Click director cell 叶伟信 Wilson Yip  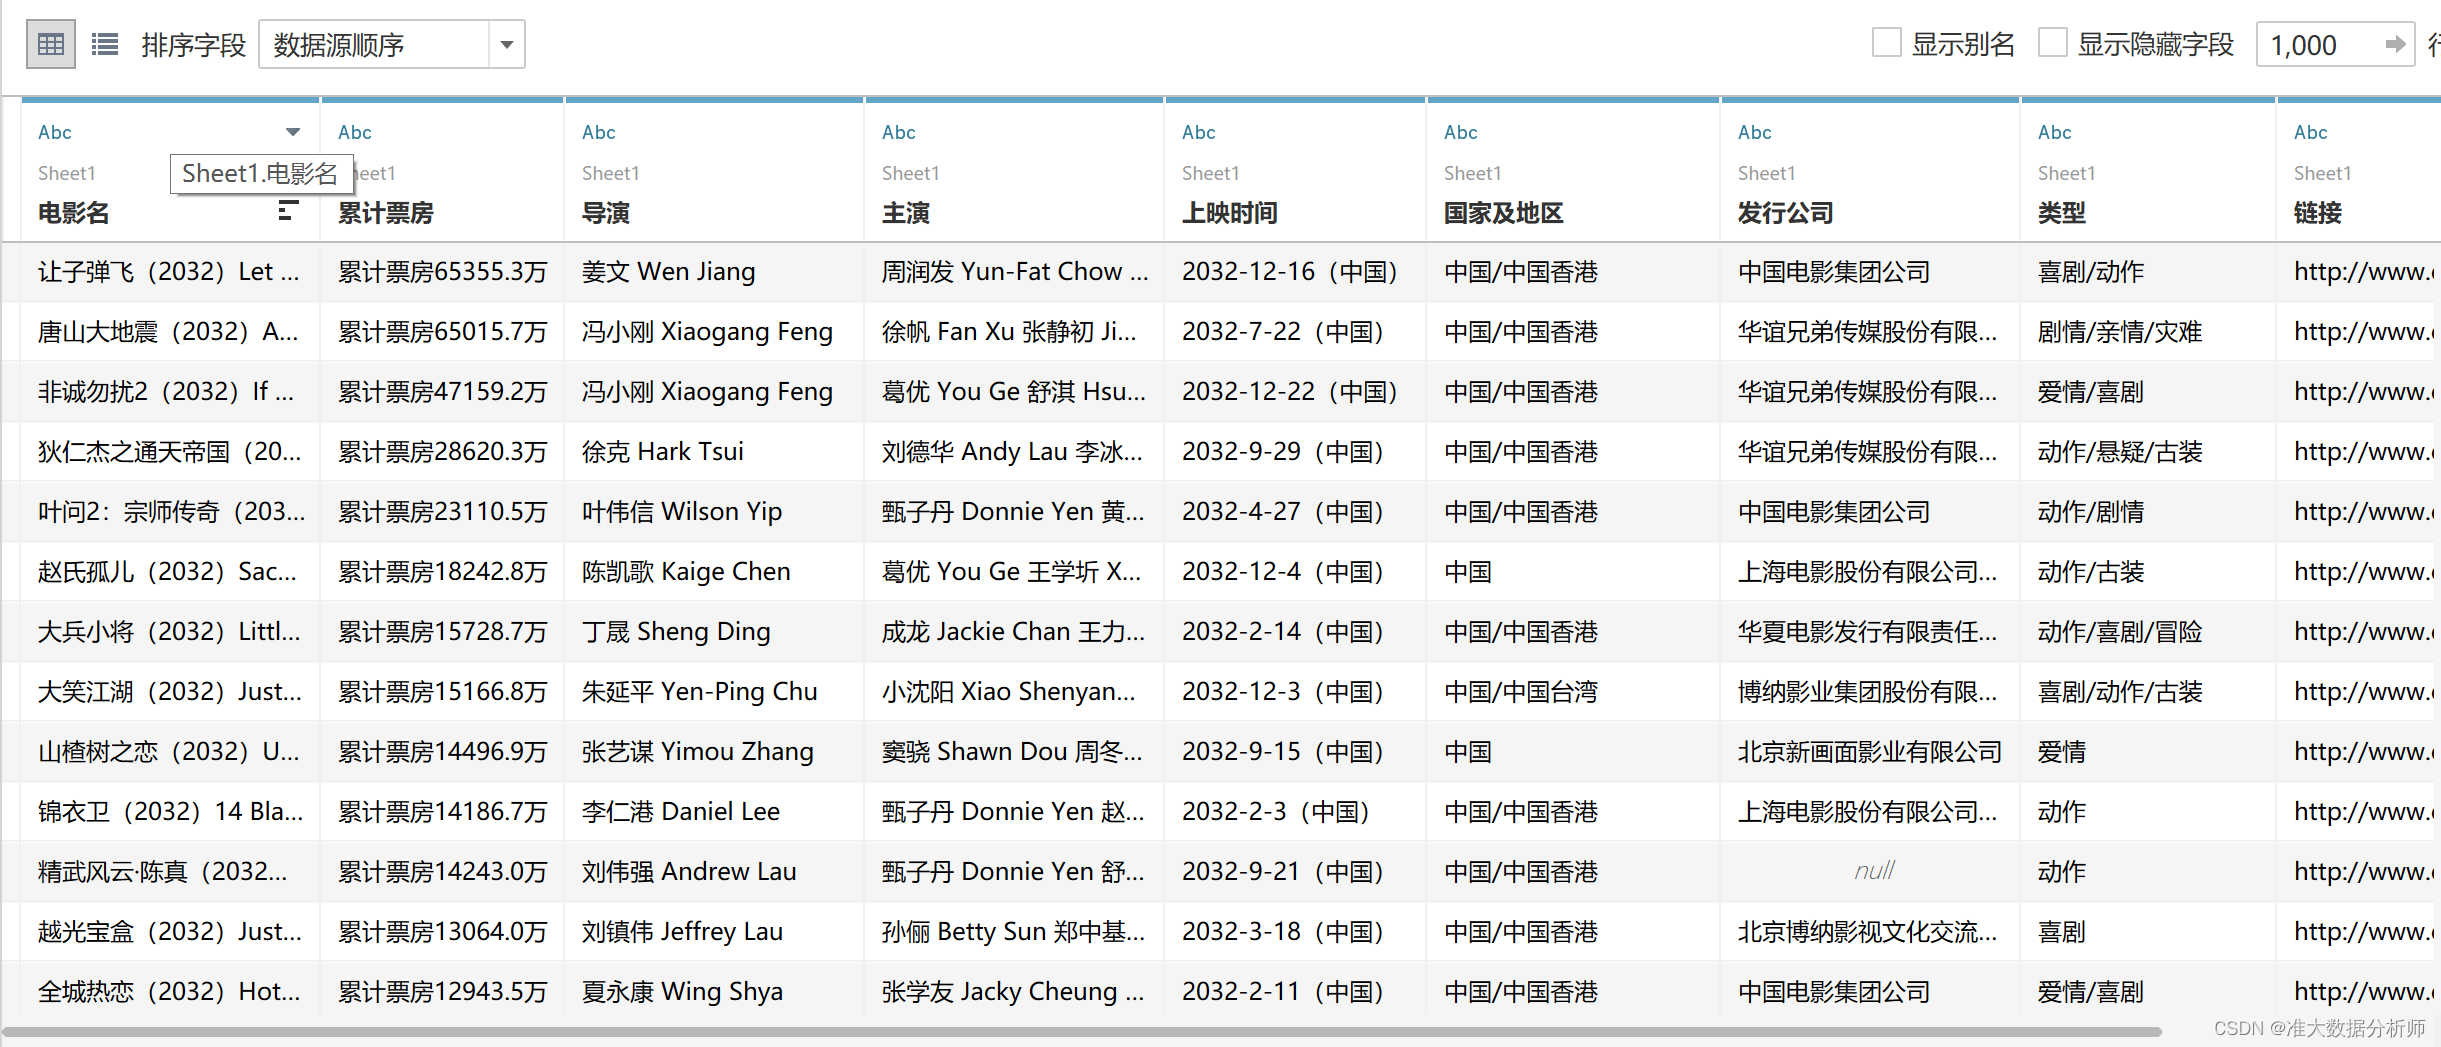point(714,512)
